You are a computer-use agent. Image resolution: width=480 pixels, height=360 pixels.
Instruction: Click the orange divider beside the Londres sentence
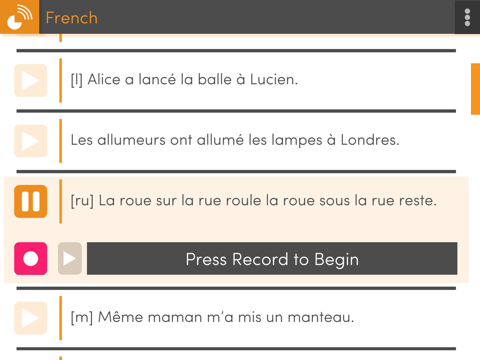click(60, 141)
